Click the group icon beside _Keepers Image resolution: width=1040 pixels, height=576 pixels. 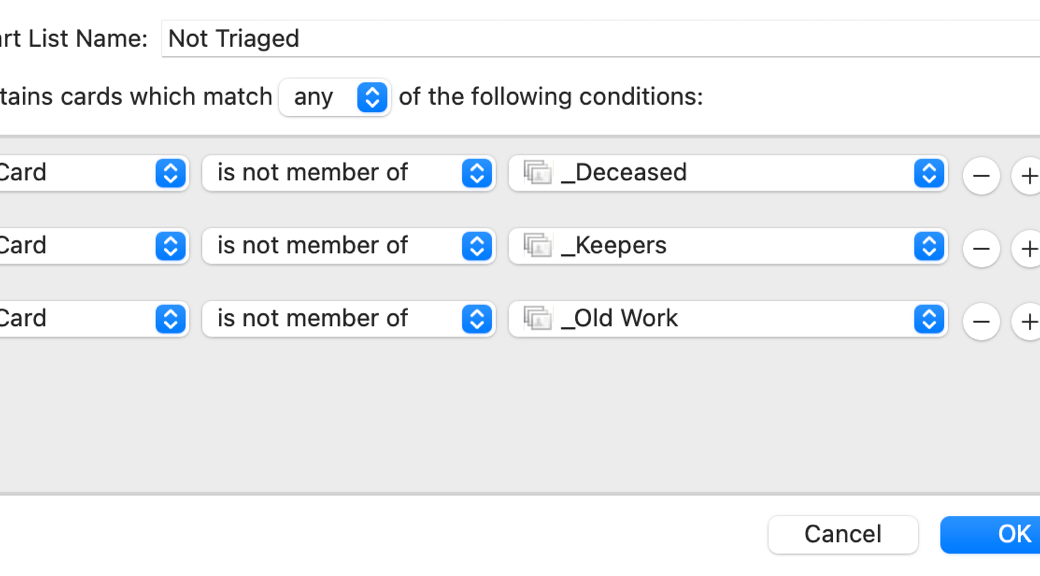(x=538, y=246)
